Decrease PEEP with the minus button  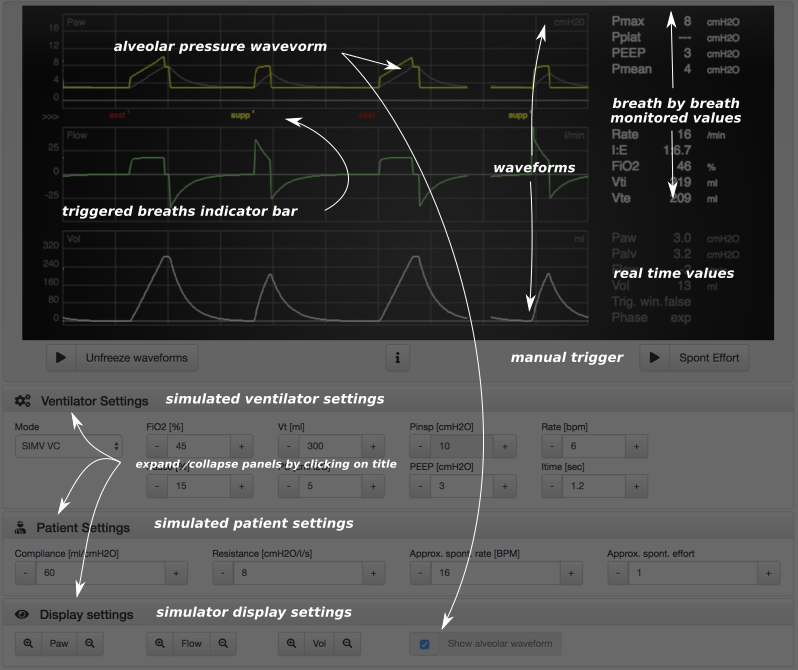(x=419, y=486)
